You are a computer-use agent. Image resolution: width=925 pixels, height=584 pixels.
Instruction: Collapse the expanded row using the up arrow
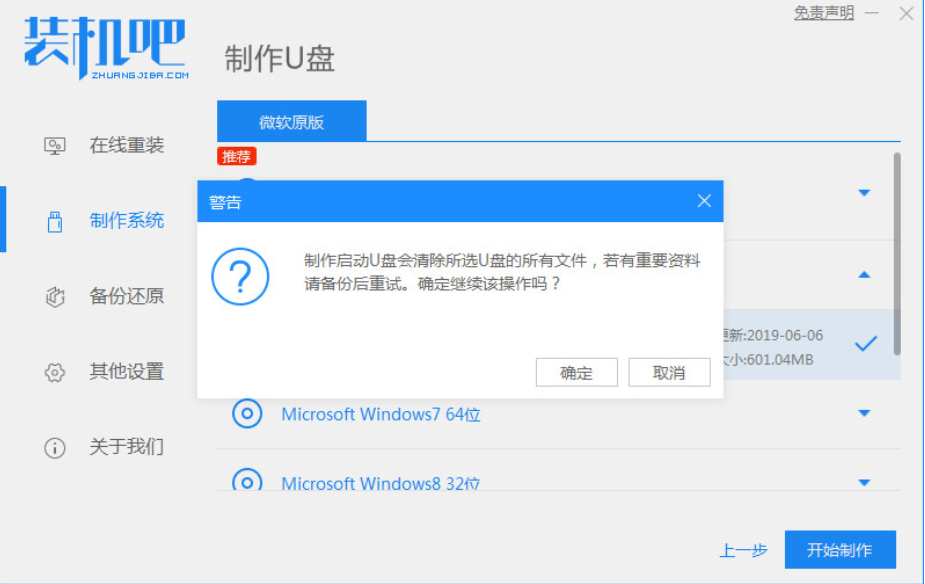(864, 275)
